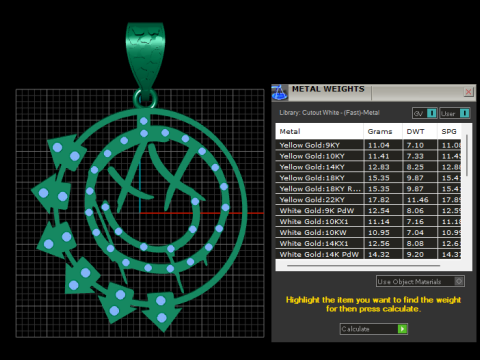The image size is (480, 360).
Task: Select the Yellow Gold:9KY row
Action: (x=369, y=145)
